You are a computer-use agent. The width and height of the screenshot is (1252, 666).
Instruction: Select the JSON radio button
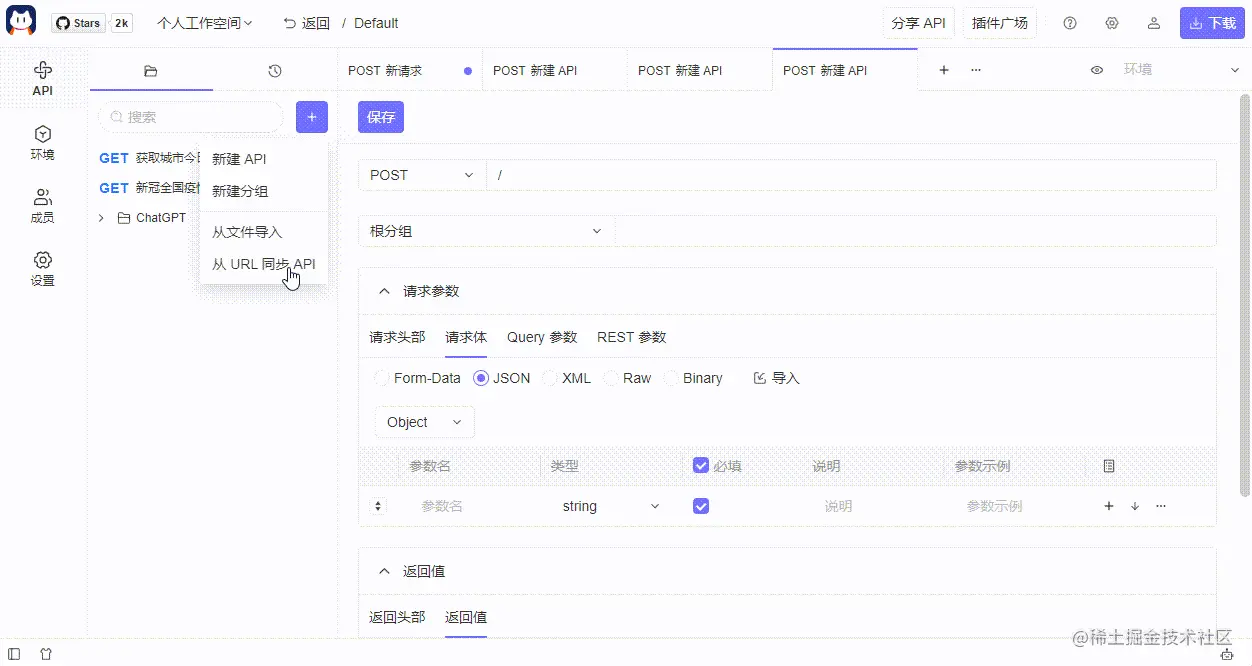click(481, 378)
